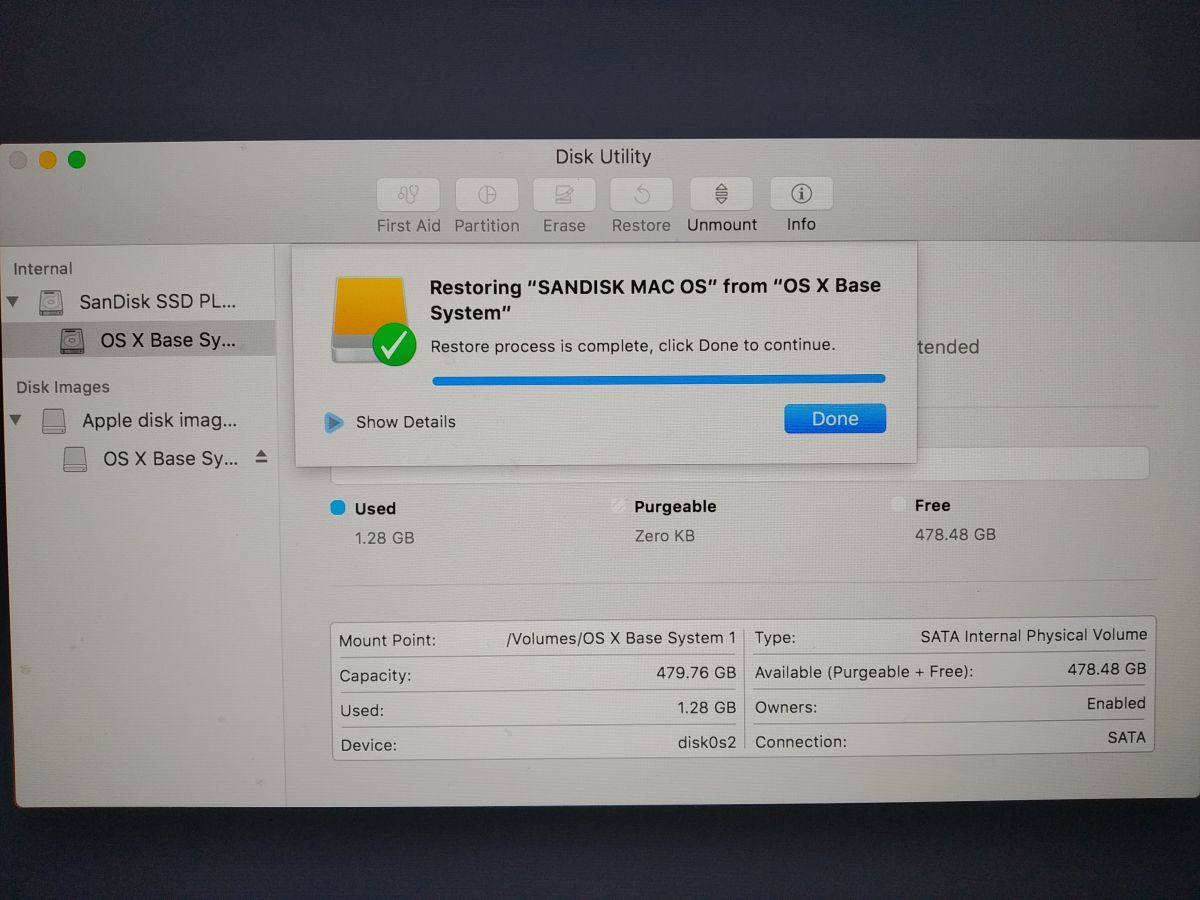Select OS X Base Sy... under Disk Images
This screenshot has width=1200, height=900.
[x=171, y=458]
